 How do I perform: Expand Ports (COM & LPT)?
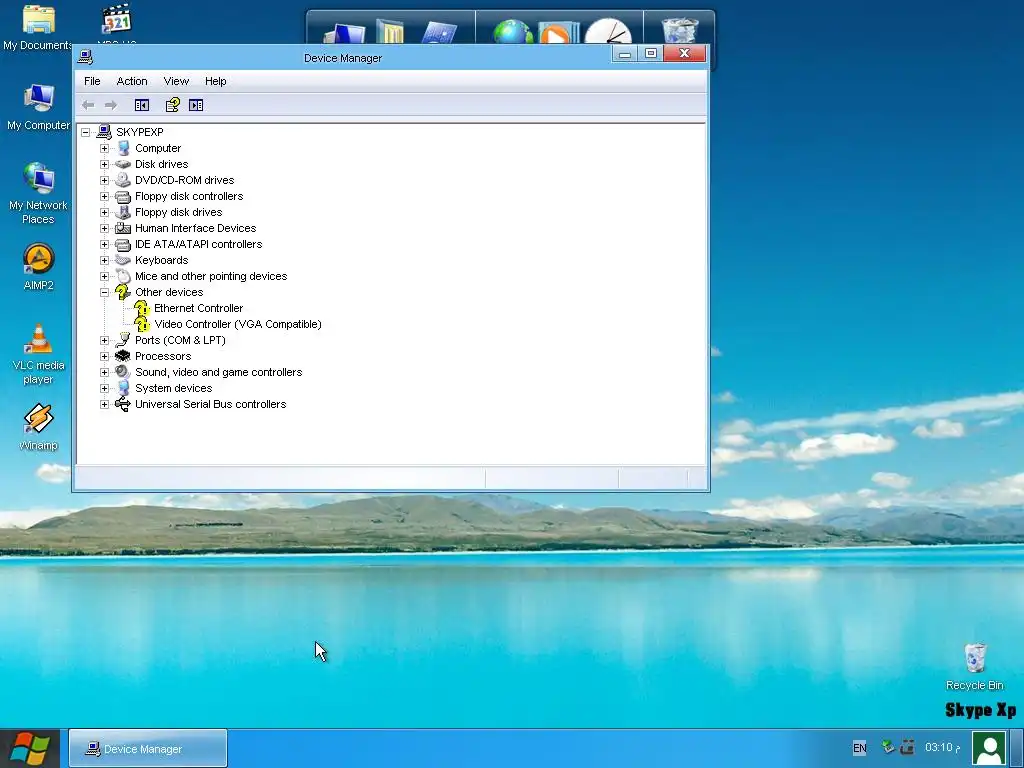pyautogui.click(x=104, y=340)
